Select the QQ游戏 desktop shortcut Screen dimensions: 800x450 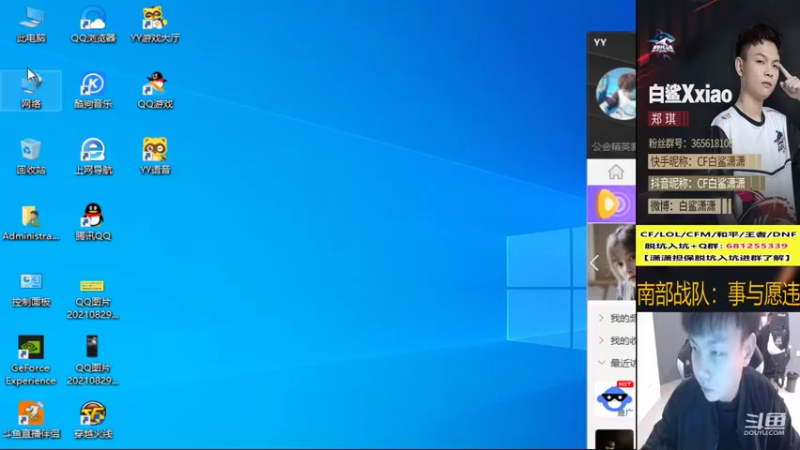pos(155,90)
